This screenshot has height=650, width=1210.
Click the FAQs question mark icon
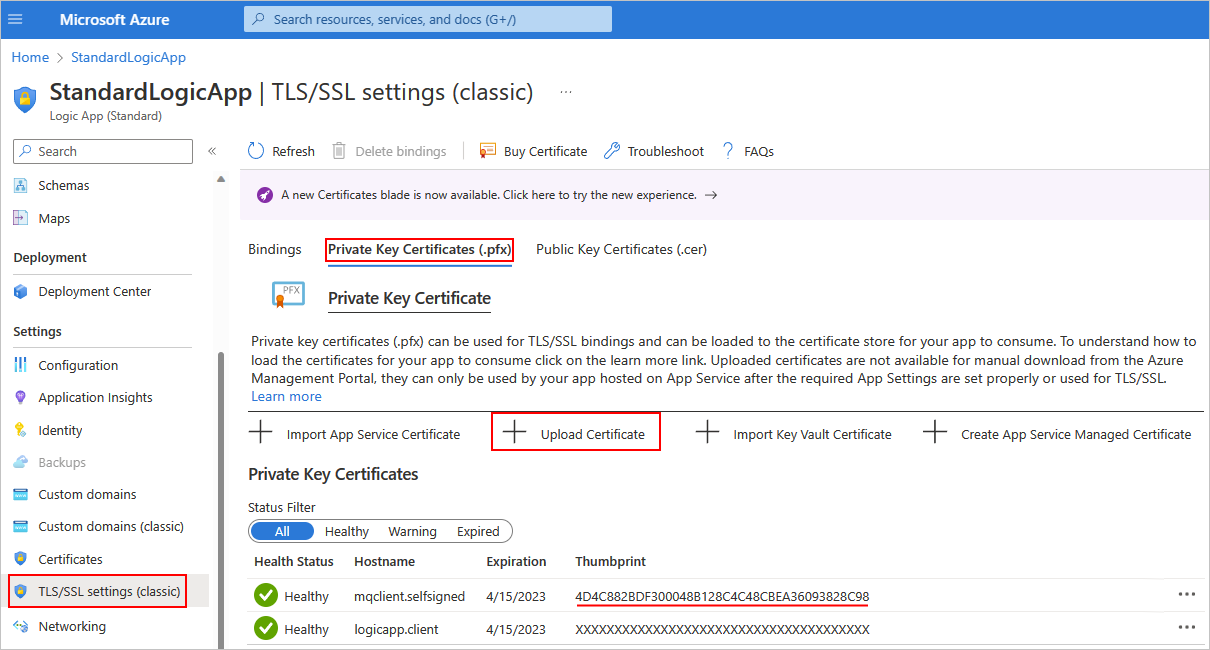click(x=728, y=151)
